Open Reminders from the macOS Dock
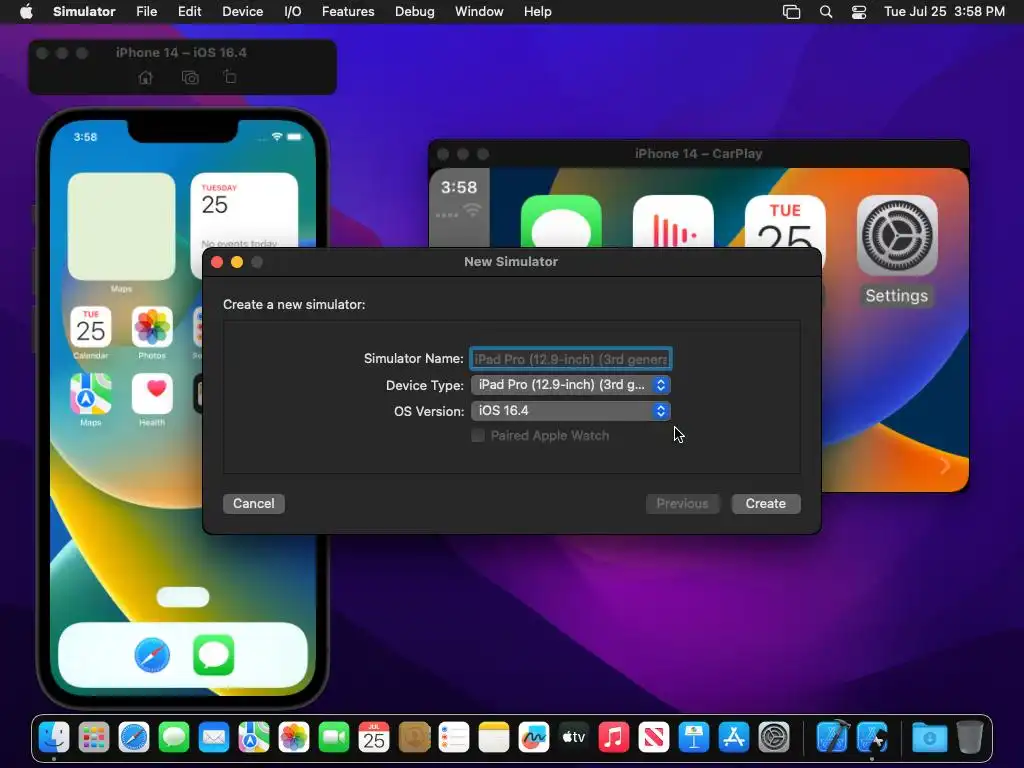The height and width of the screenshot is (768, 1024). [x=454, y=738]
